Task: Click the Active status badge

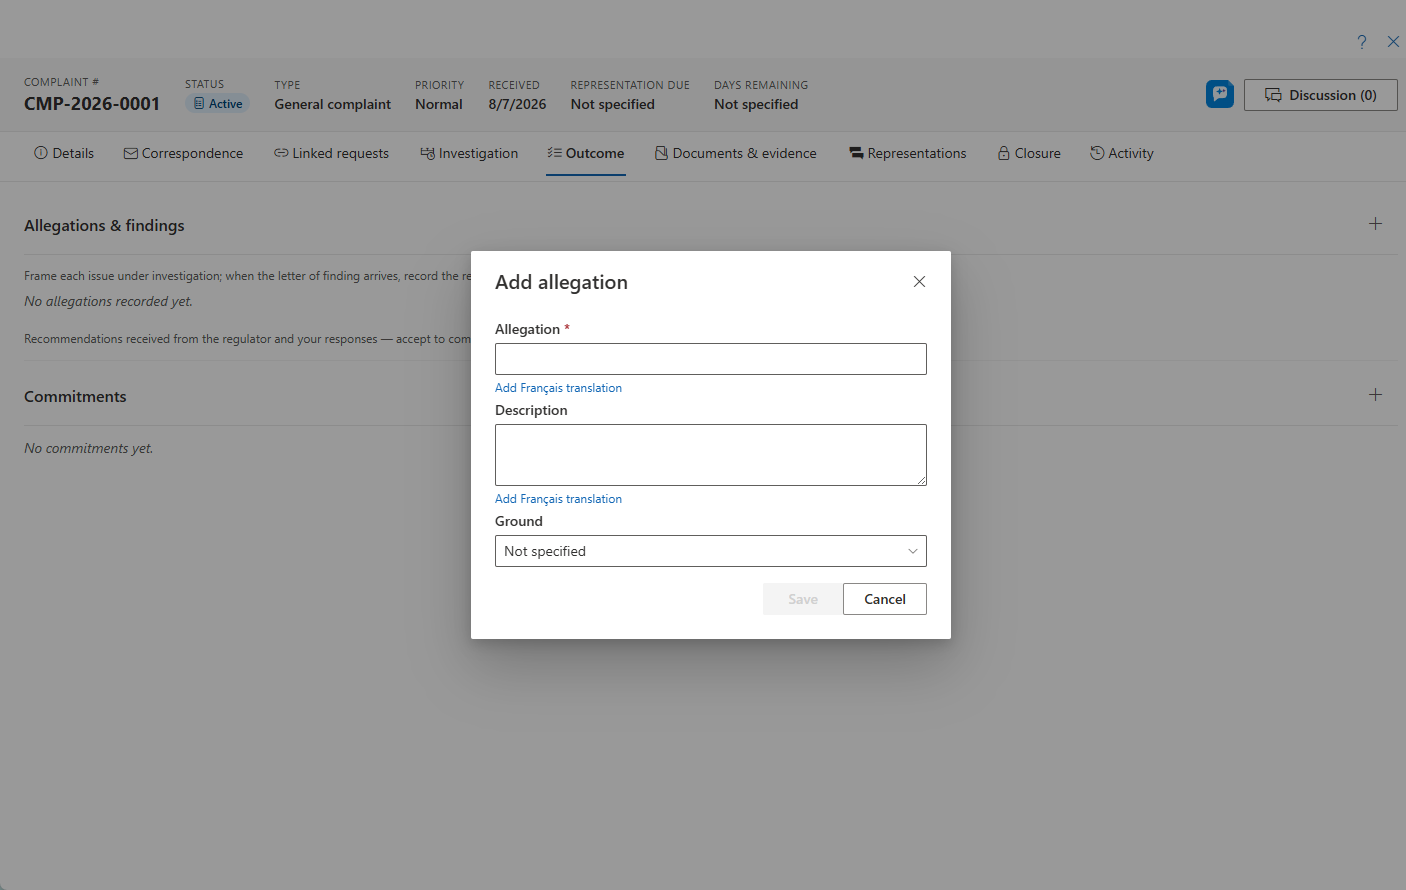Action: [217, 104]
